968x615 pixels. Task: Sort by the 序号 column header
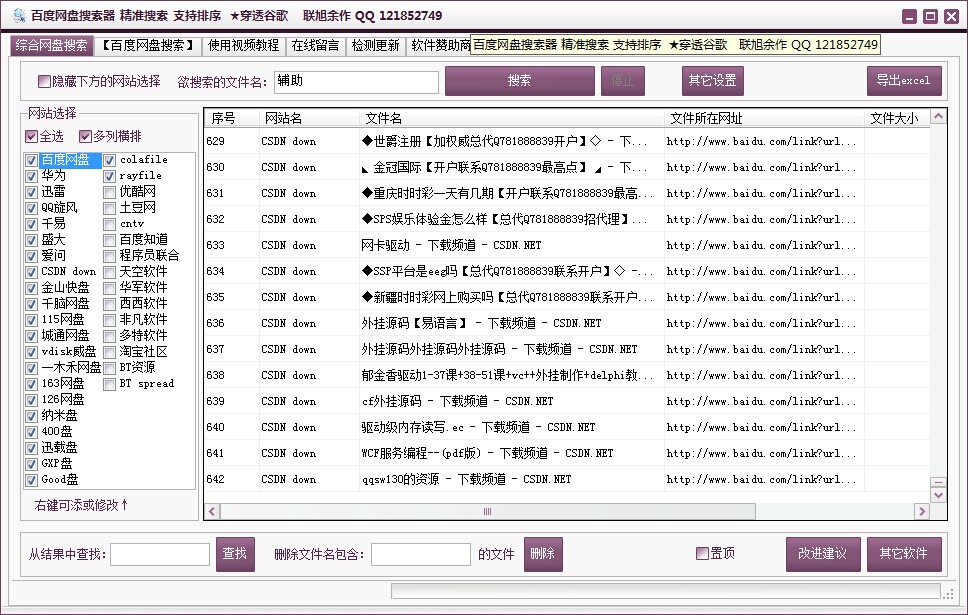tap(232, 118)
